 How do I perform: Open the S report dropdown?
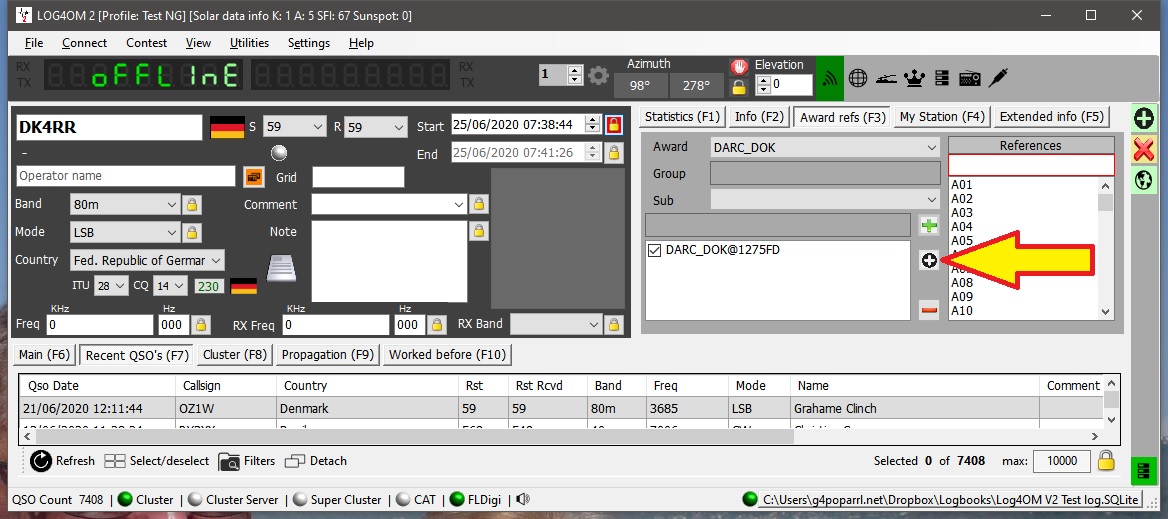click(319, 127)
